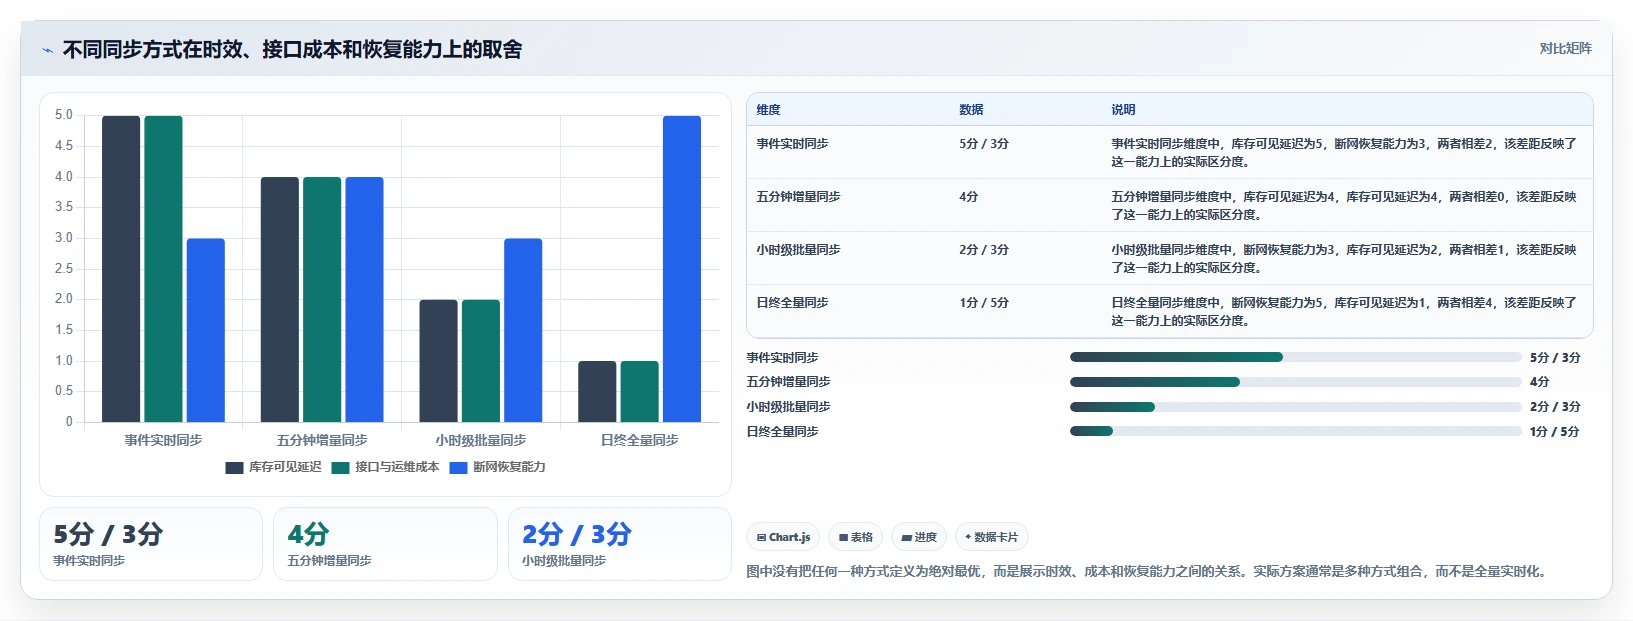Click the 事件实时同步 table row name
The height and width of the screenshot is (621, 1633).
point(792,144)
